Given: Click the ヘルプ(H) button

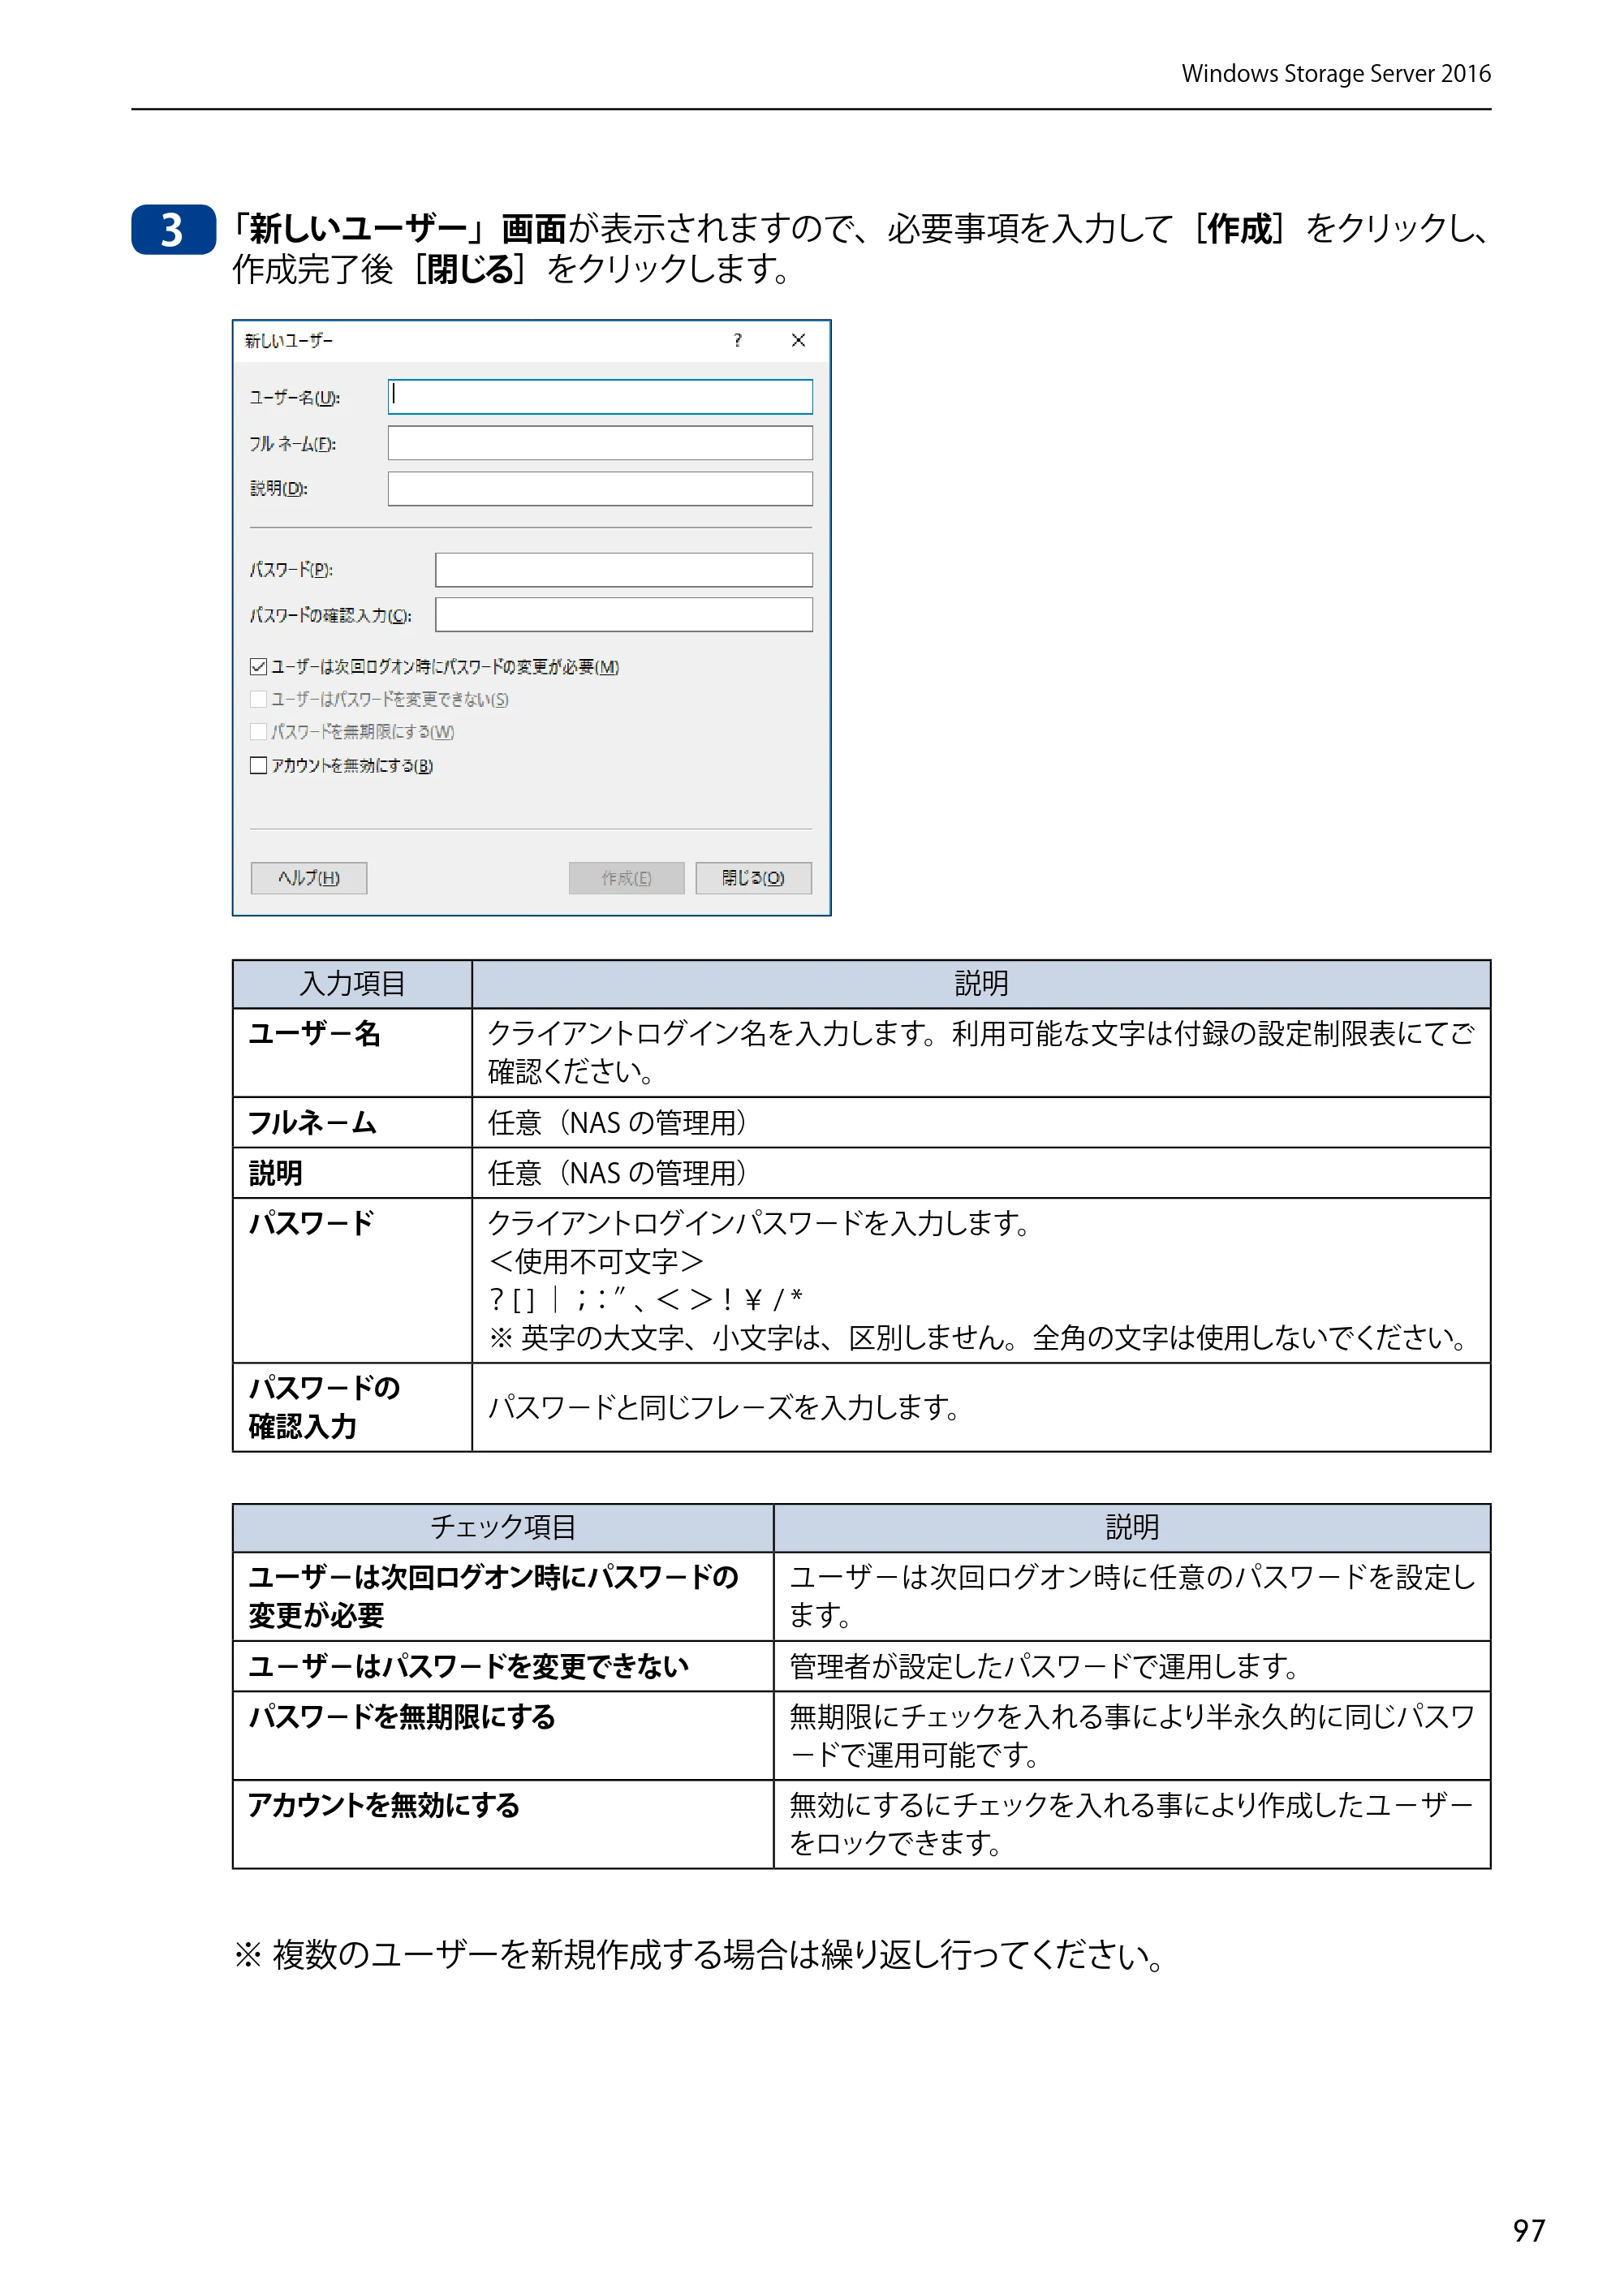Looking at the screenshot, I should coord(309,878).
